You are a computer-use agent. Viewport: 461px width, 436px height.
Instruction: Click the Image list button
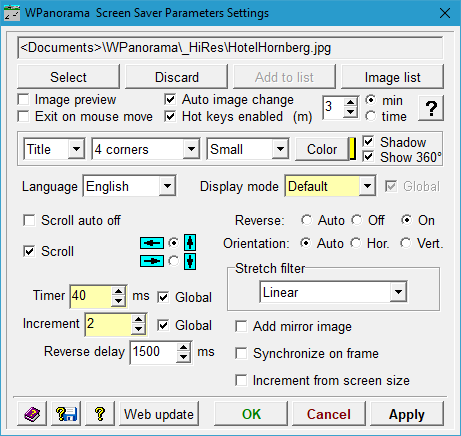pos(392,77)
